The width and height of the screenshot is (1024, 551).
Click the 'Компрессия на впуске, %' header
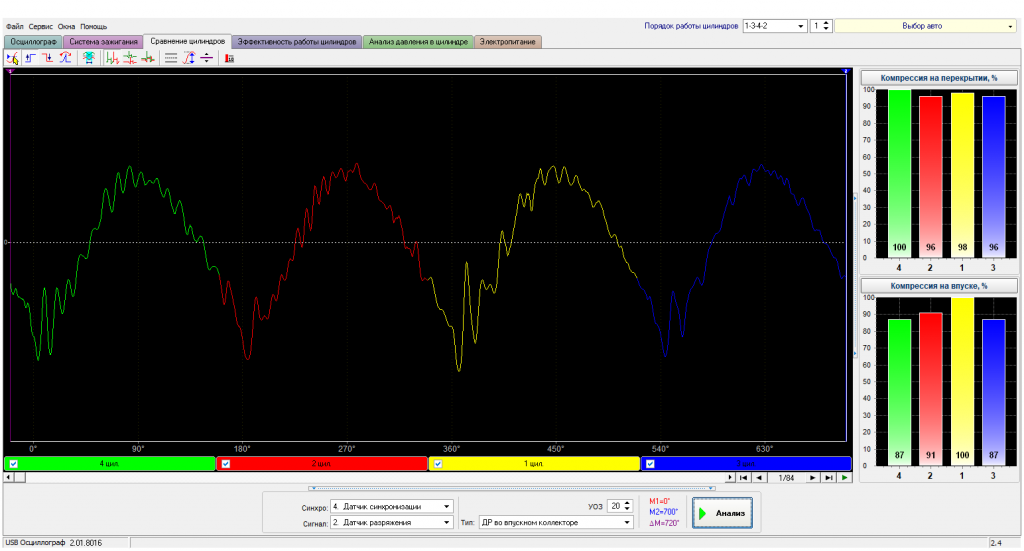pos(938,286)
